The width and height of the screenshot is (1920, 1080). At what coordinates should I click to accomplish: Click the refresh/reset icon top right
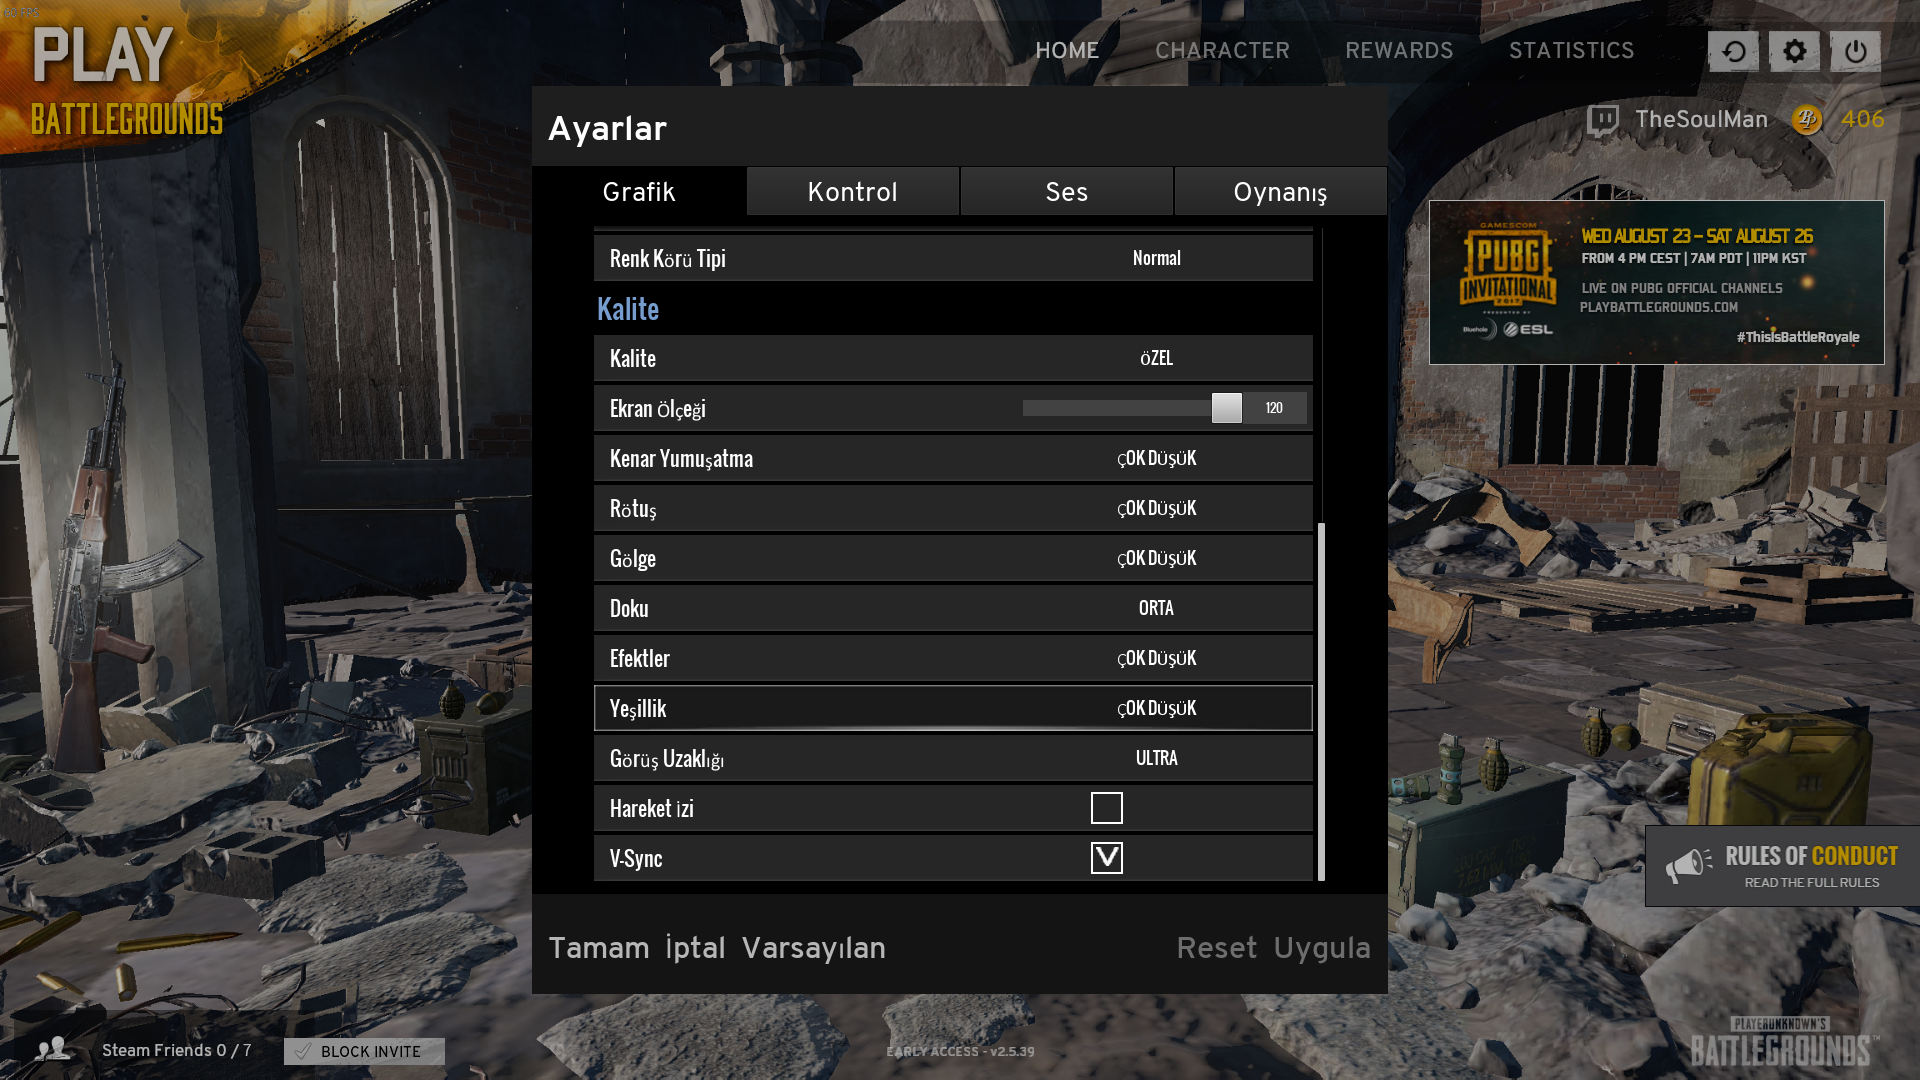(1733, 51)
